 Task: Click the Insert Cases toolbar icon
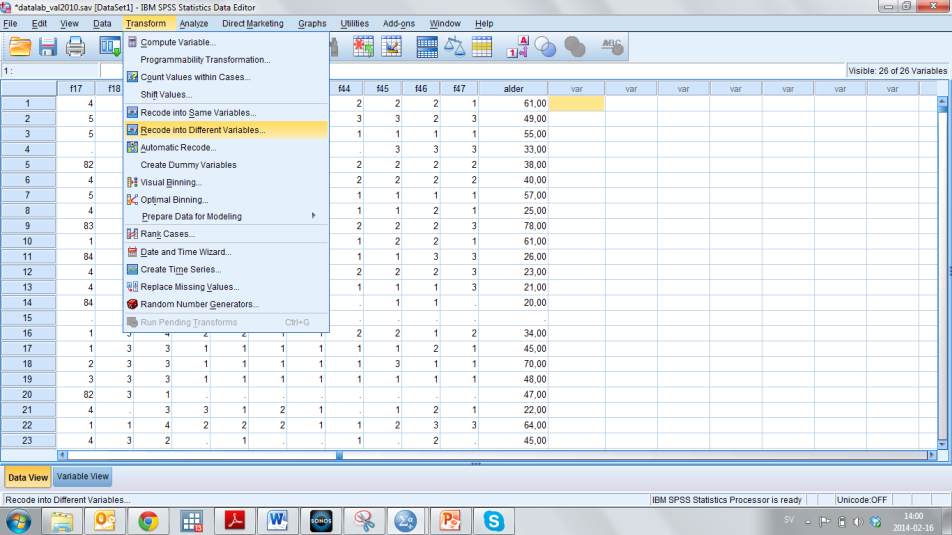pos(363,47)
